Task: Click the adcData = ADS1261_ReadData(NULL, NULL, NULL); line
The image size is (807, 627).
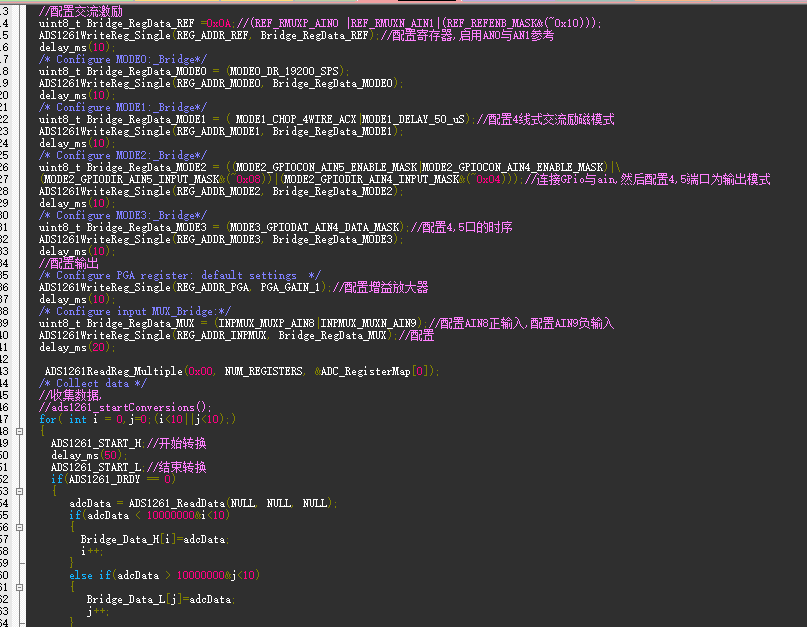Action: pyautogui.click(x=203, y=503)
